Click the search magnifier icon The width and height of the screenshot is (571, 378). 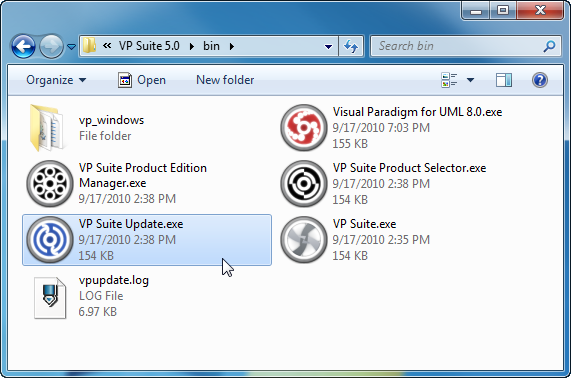coord(549,46)
